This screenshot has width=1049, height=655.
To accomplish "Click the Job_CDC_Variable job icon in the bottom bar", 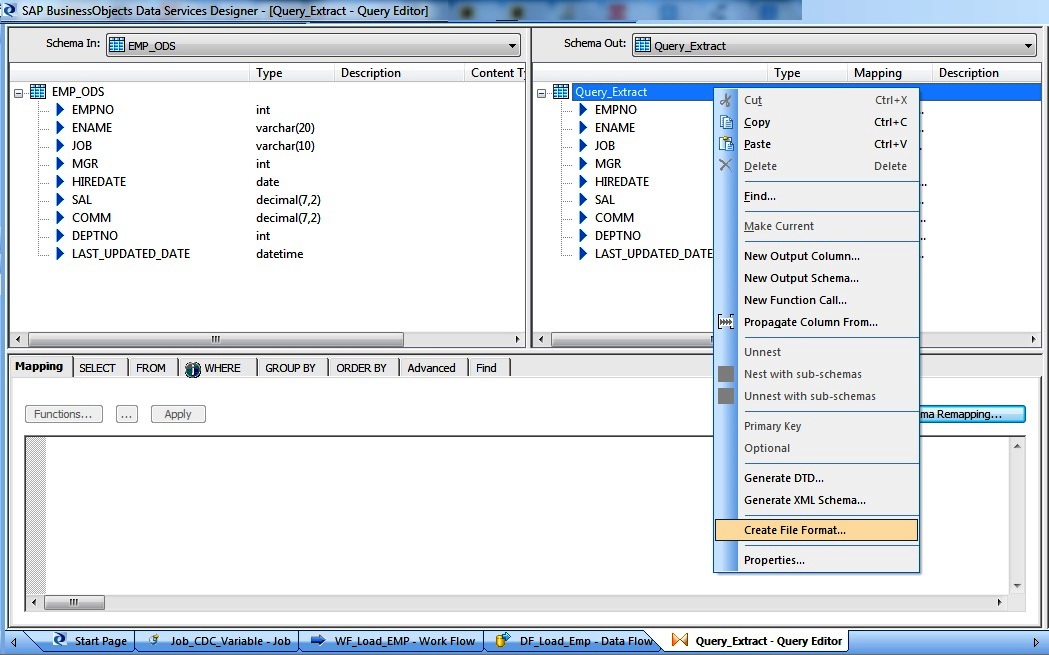I will pyautogui.click(x=154, y=640).
